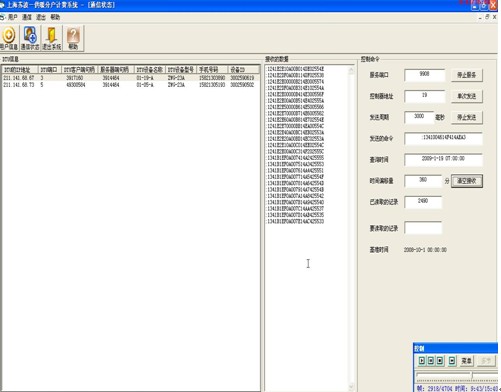Click the 服务器端句柄 column header
501x392 pixels.
(x=116, y=70)
